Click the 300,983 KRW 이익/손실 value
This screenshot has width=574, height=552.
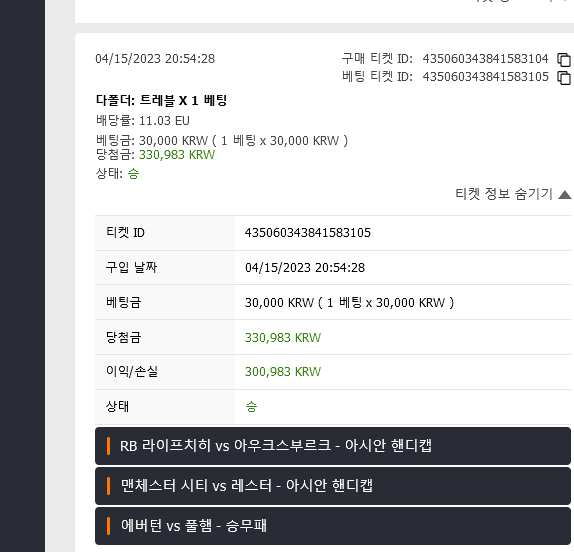click(x=283, y=372)
